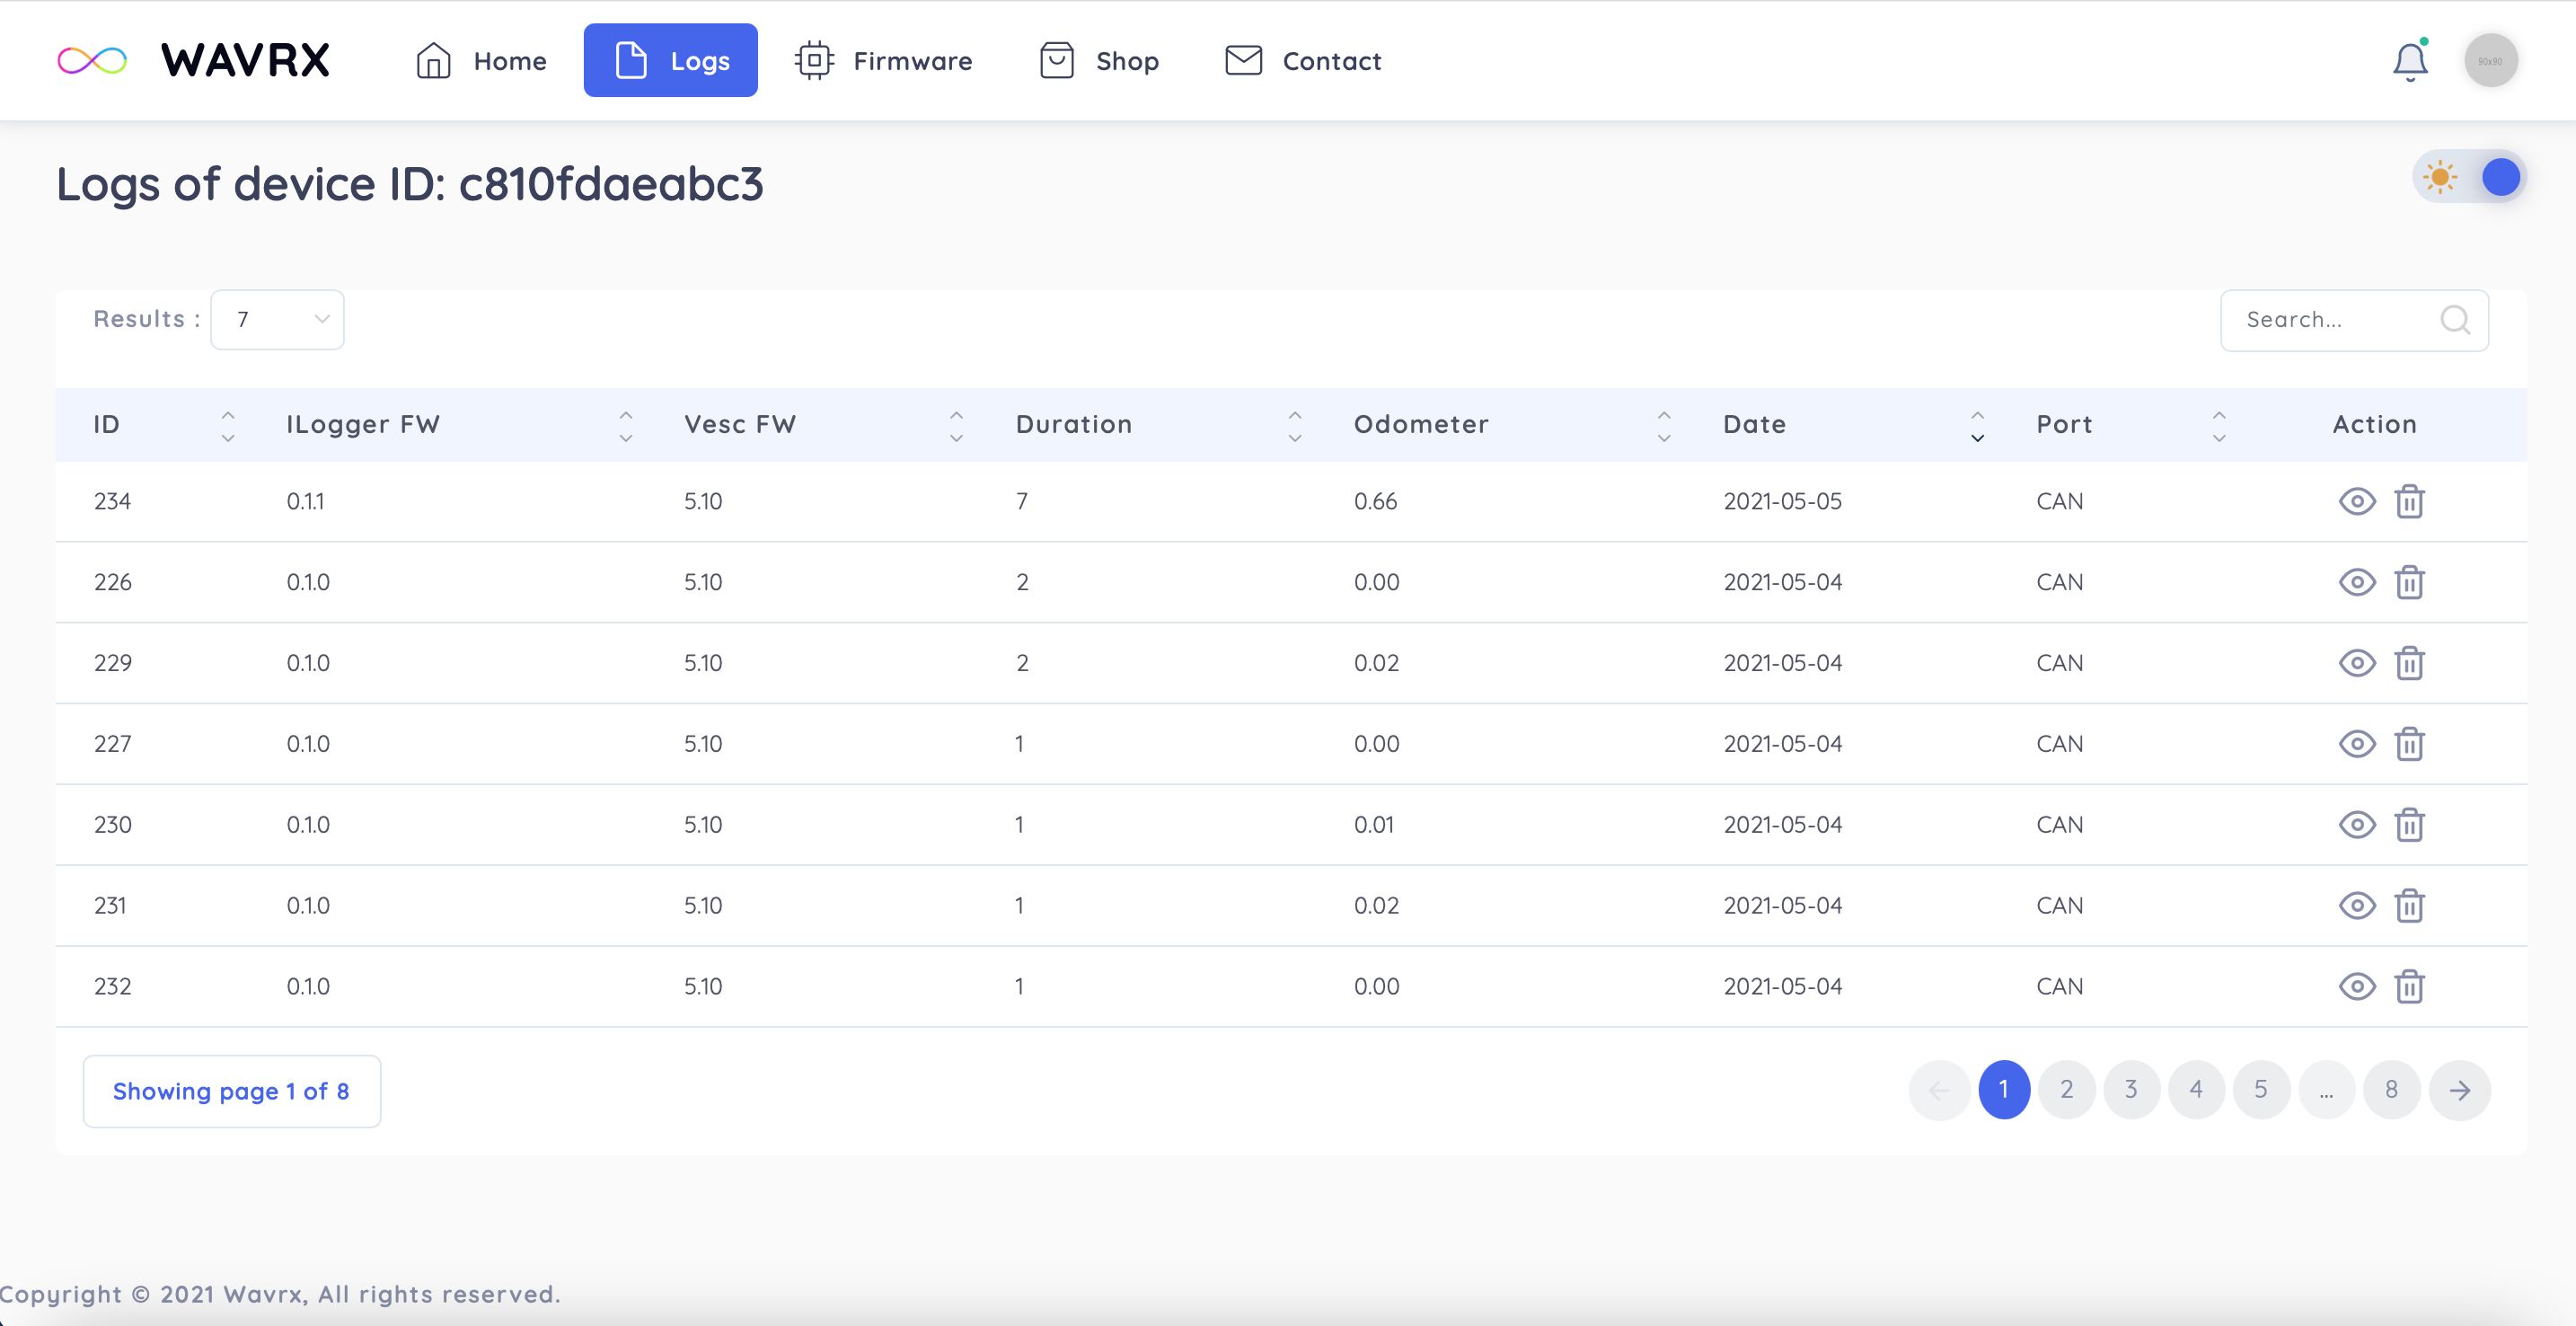The width and height of the screenshot is (2576, 1326).
Task: Go to pagination page 3
Action: point(2131,1090)
